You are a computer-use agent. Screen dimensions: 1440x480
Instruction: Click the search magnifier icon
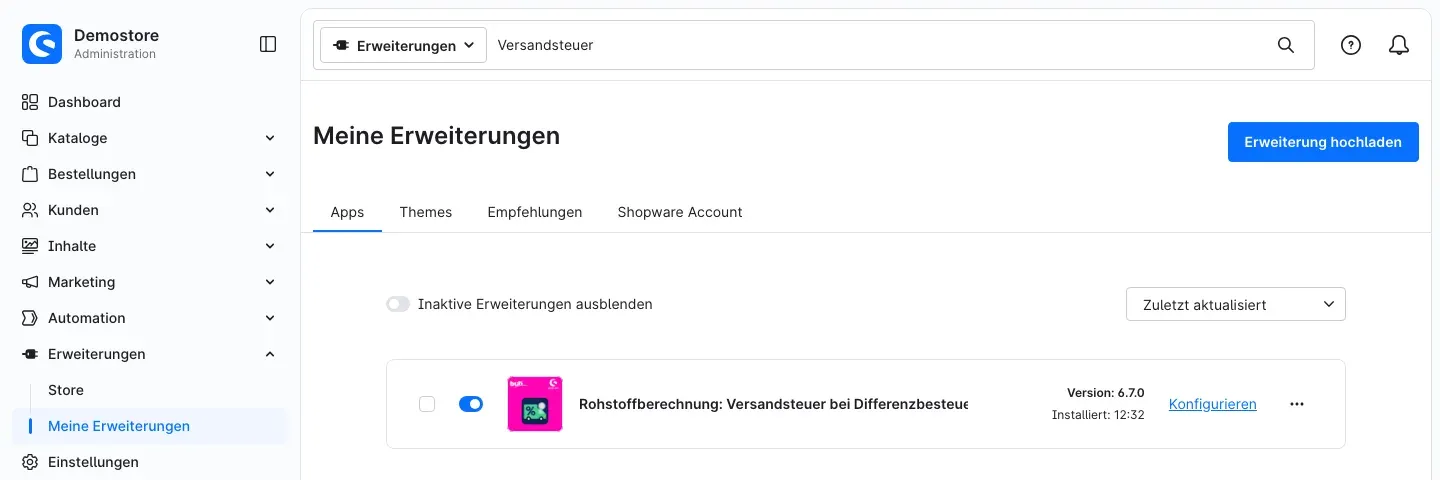point(1286,45)
